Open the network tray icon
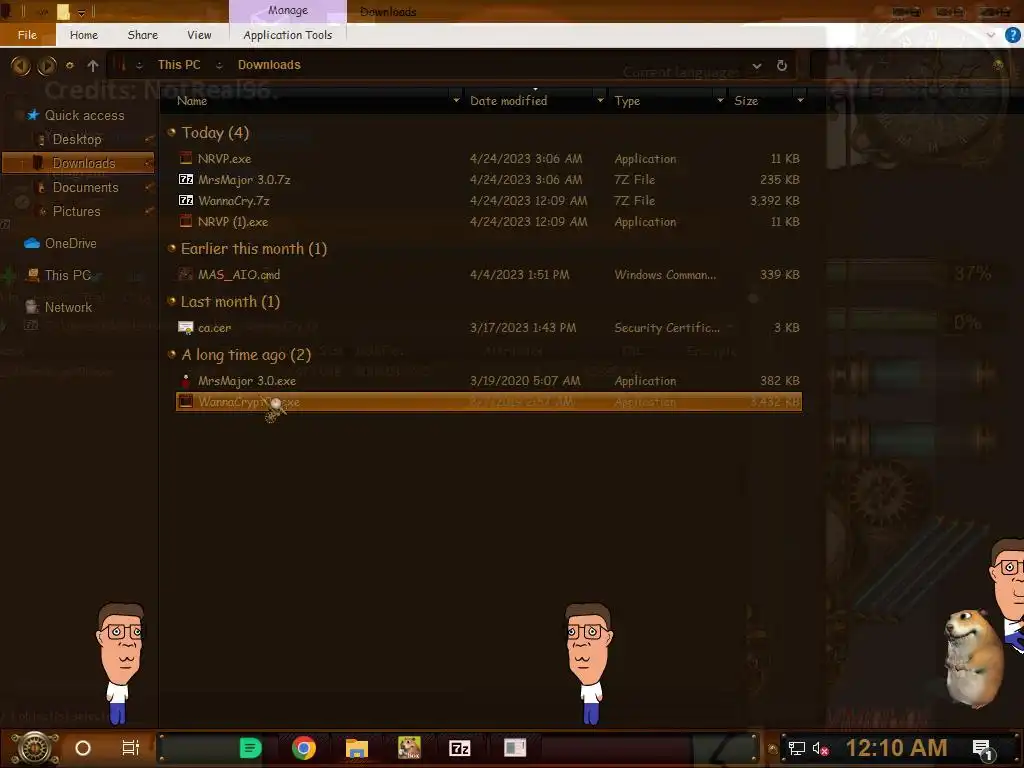The height and width of the screenshot is (768, 1024). (x=796, y=748)
